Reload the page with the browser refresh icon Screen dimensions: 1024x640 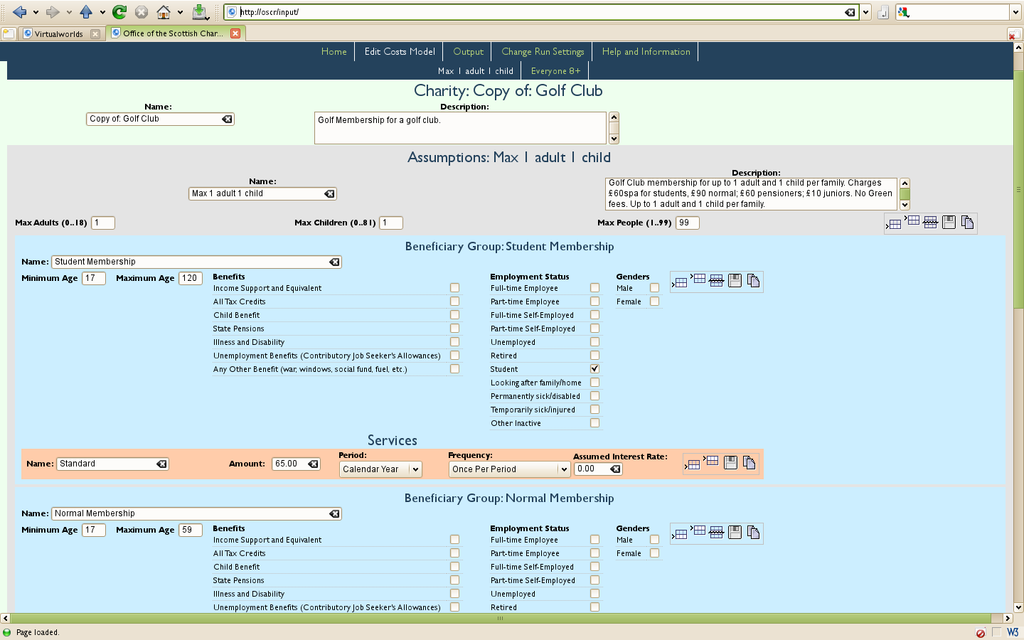pyautogui.click(x=119, y=12)
